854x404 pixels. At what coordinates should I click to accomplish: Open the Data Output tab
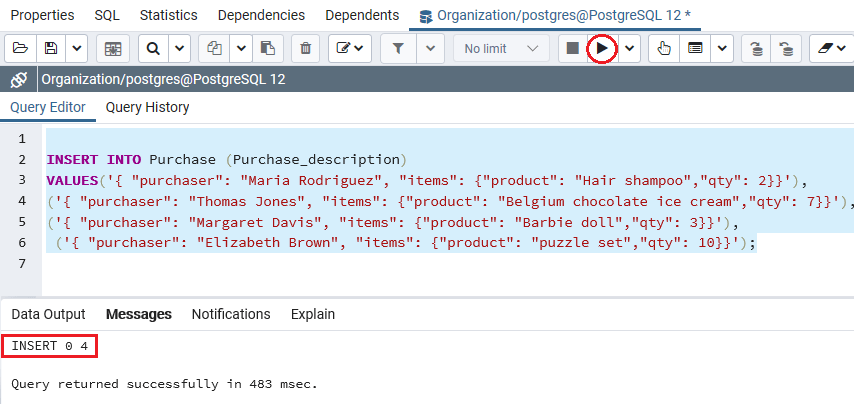pos(48,314)
